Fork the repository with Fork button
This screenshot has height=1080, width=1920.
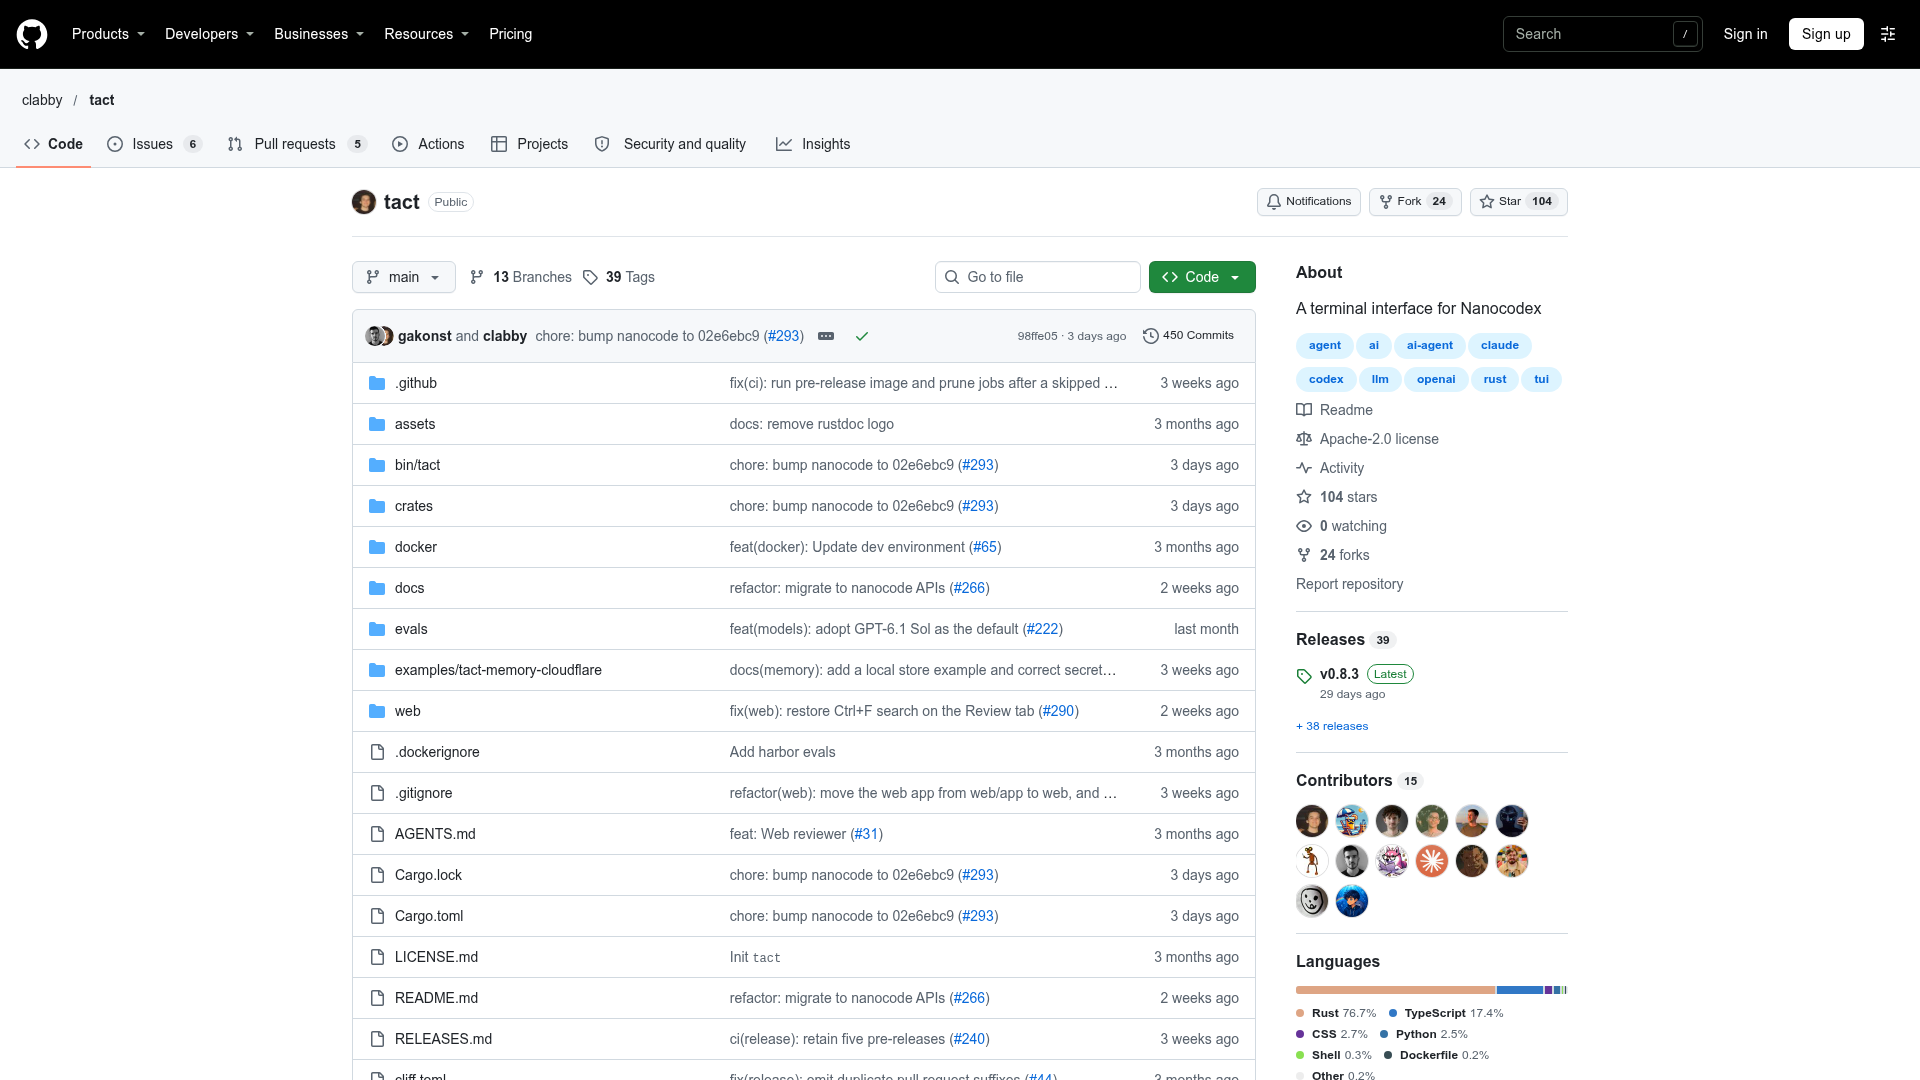pos(1415,202)
